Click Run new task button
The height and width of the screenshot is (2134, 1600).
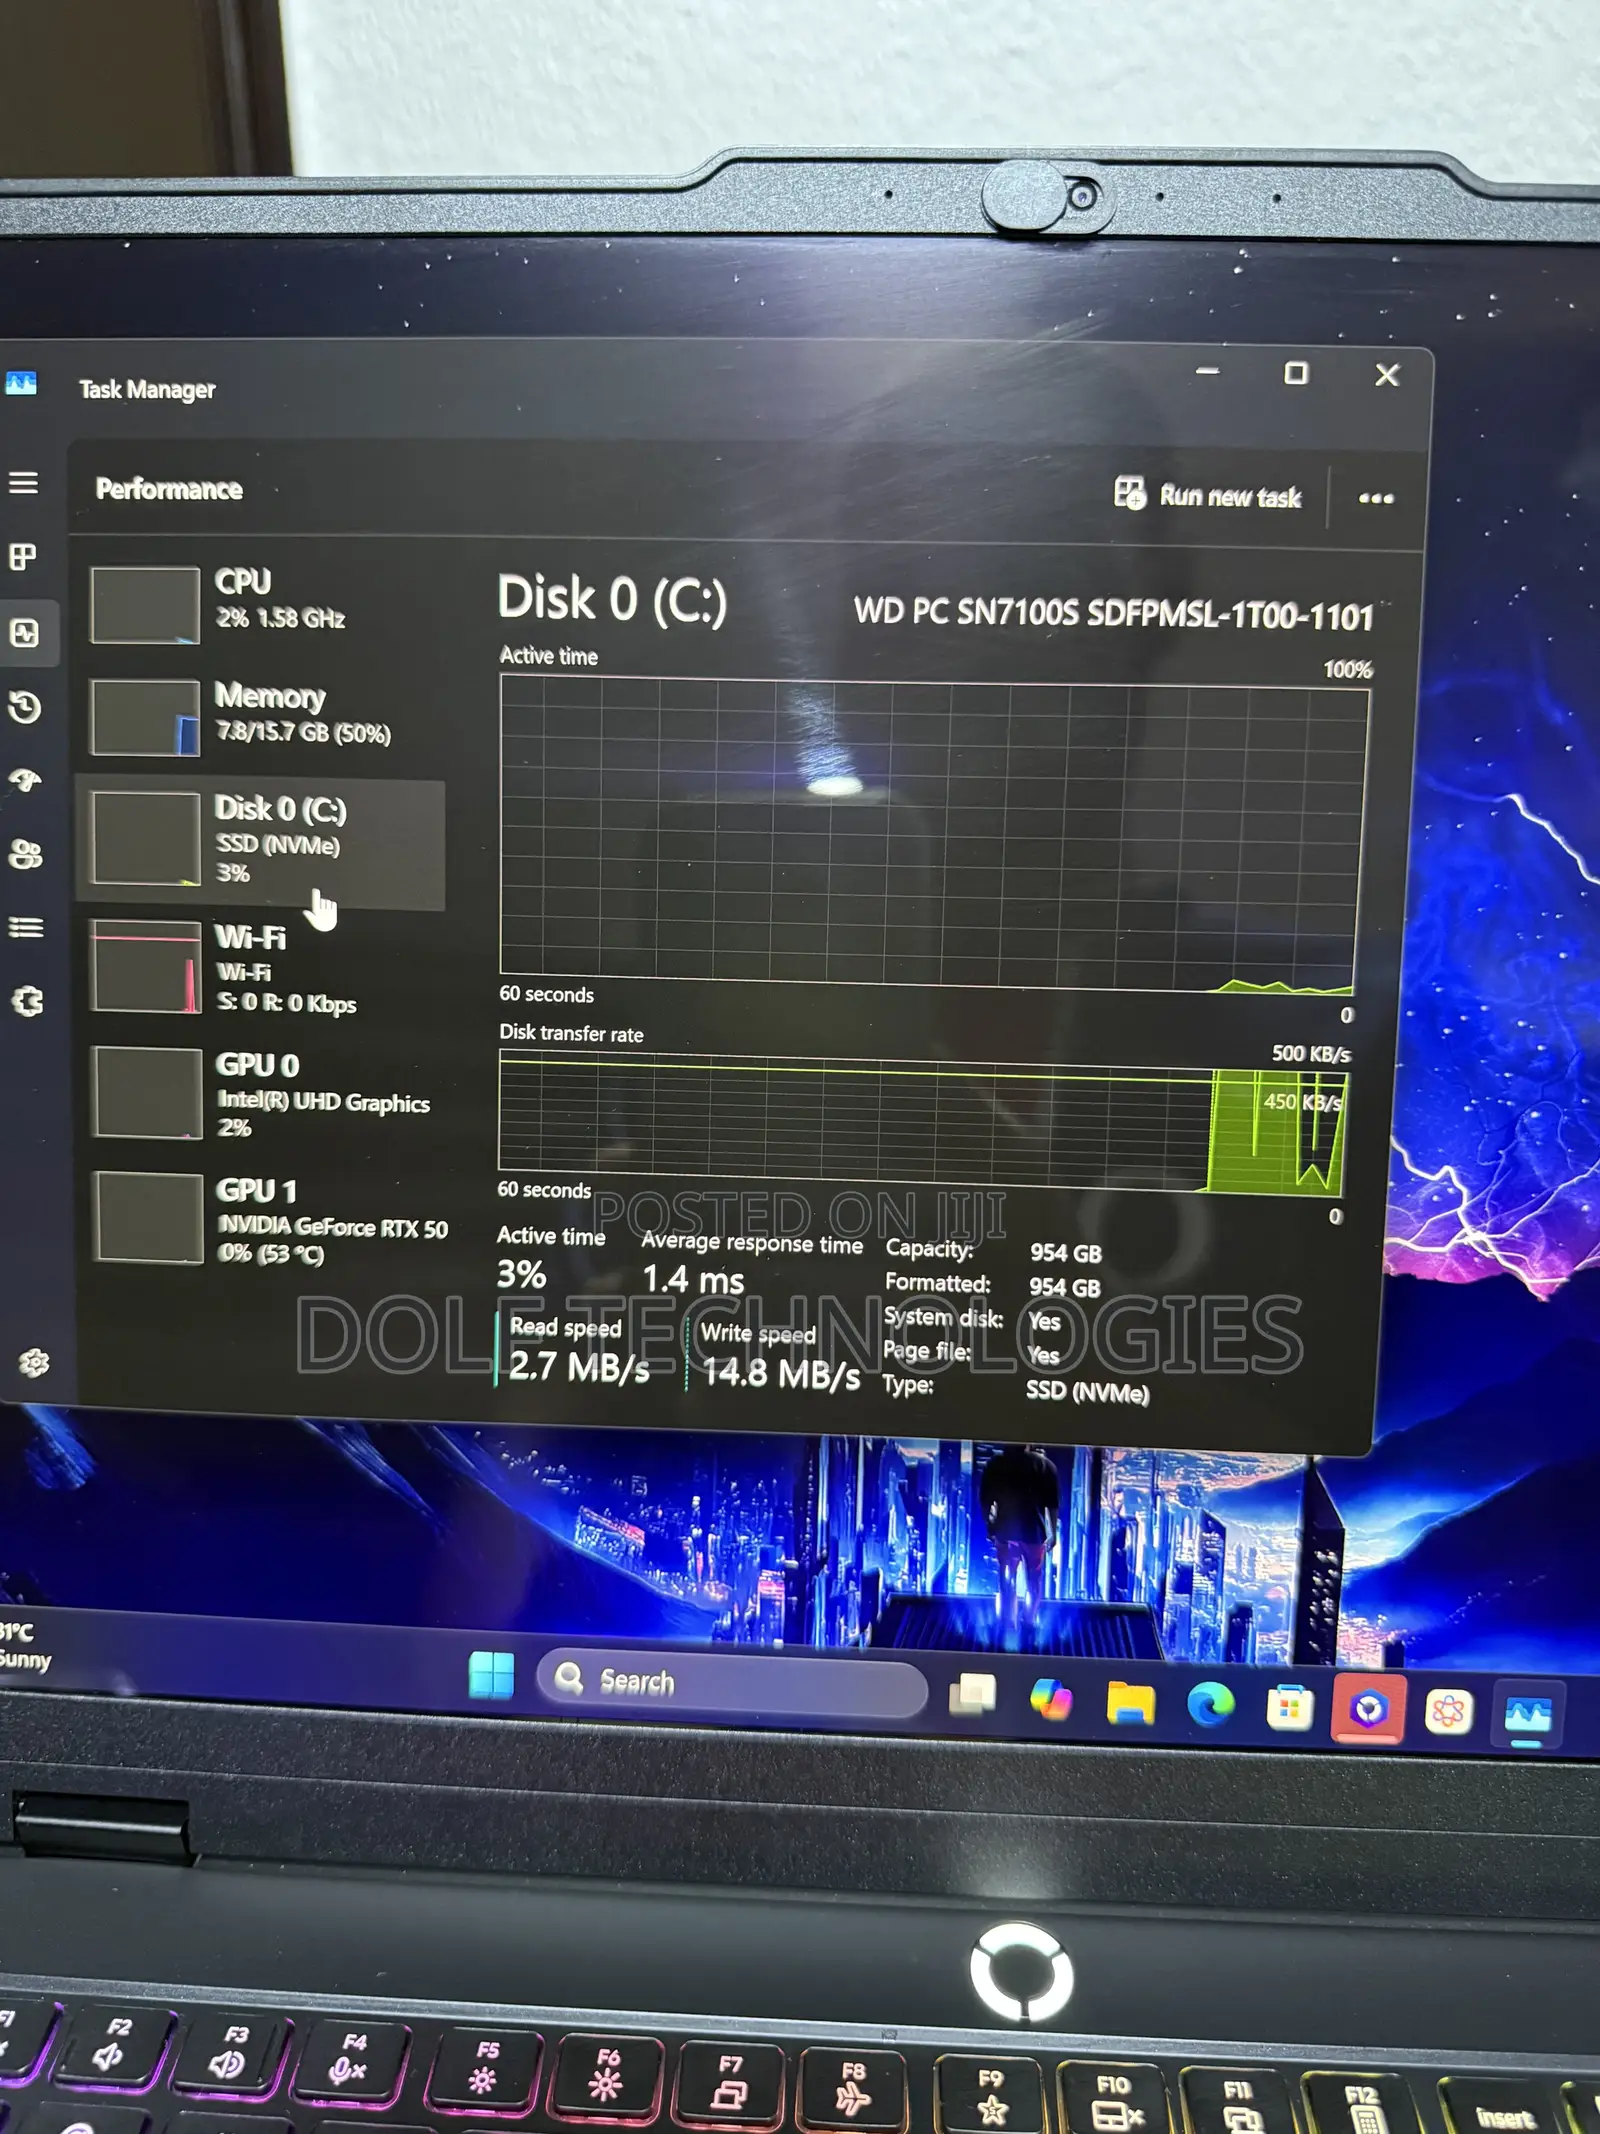pyautogui.click(x=1208, y=495)
